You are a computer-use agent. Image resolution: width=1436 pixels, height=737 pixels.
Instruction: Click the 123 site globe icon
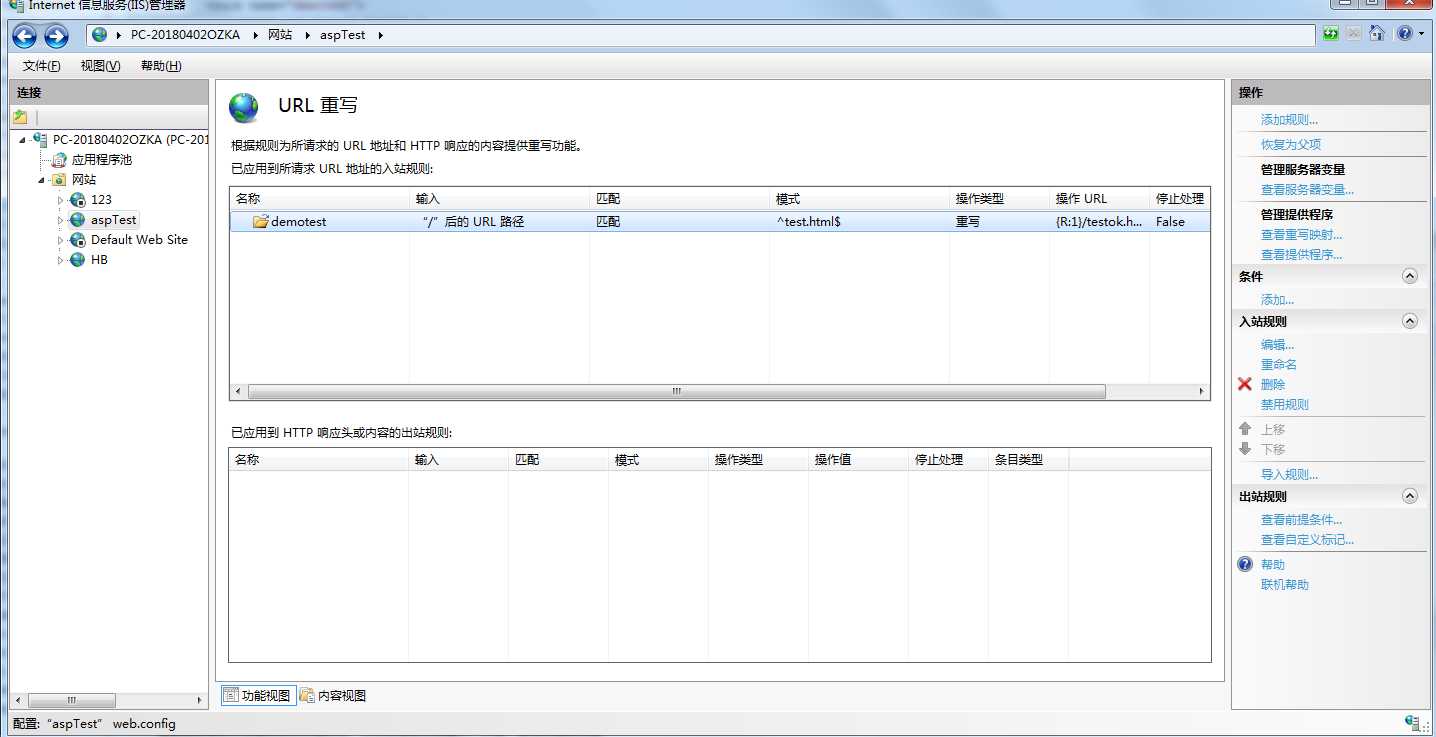(x=78, y=199)
